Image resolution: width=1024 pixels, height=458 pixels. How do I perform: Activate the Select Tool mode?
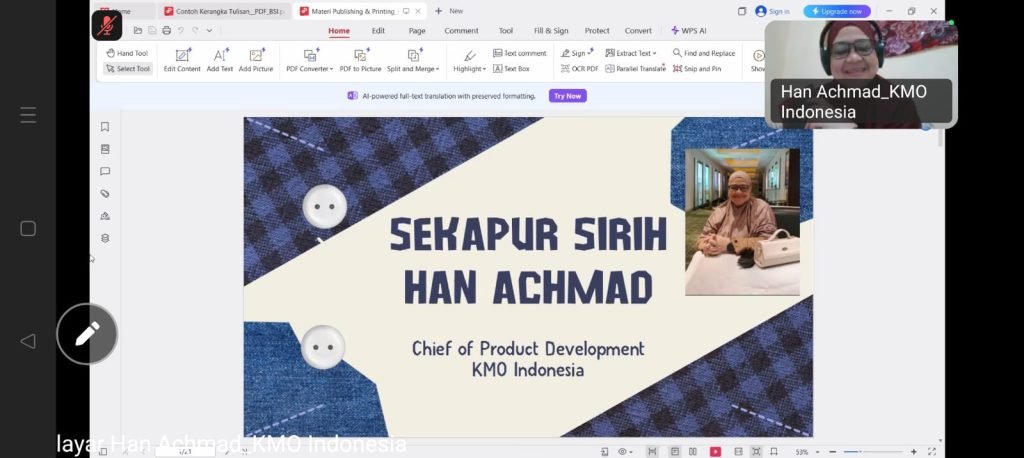(x=128, y=69)
